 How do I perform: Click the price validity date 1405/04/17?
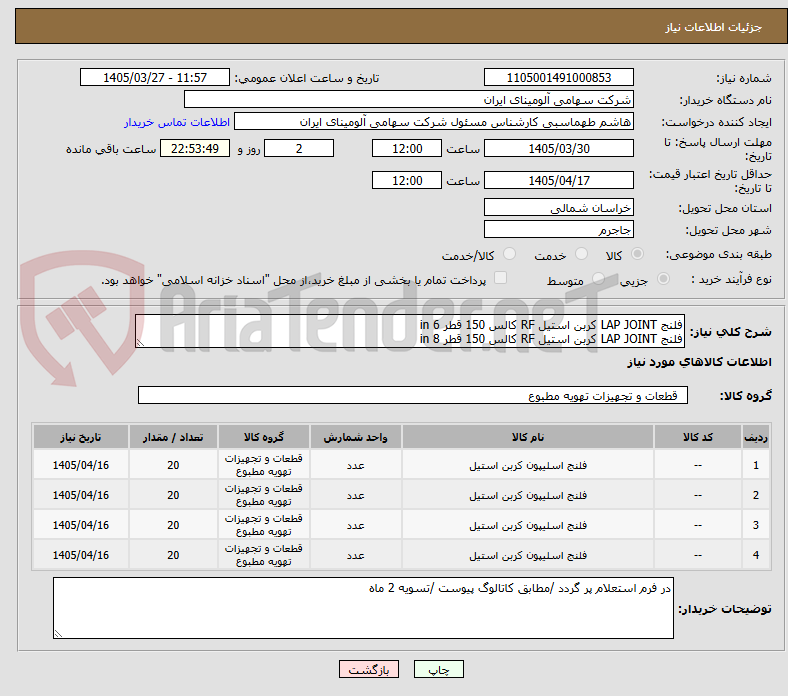tap(558, 180)
